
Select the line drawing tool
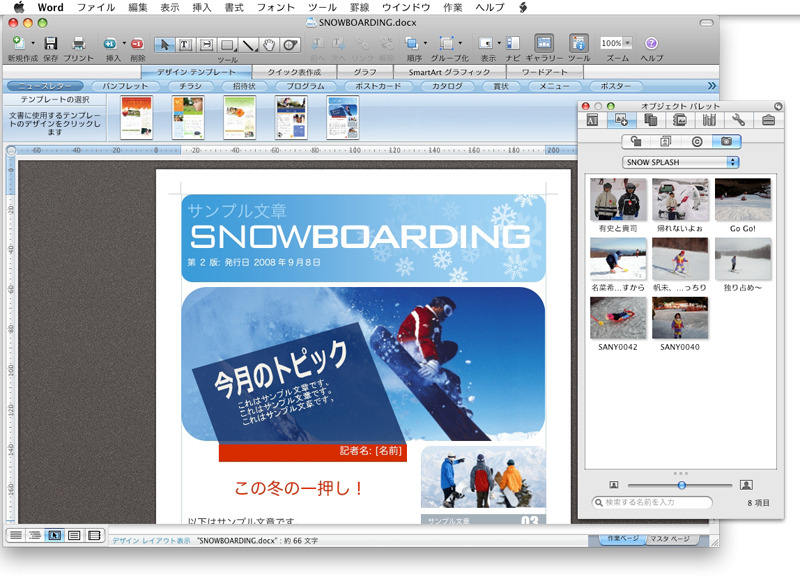coord(248,45)
